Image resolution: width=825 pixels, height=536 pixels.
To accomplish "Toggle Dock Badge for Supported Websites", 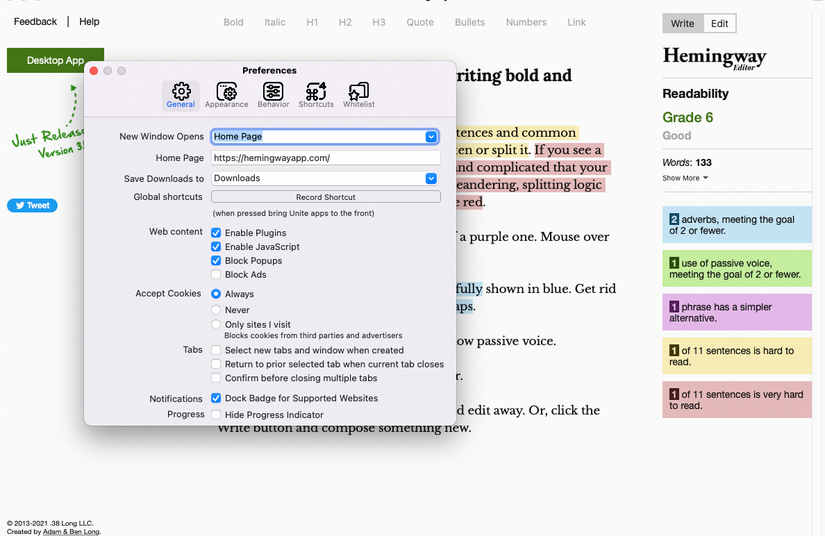I will point(216,398).
